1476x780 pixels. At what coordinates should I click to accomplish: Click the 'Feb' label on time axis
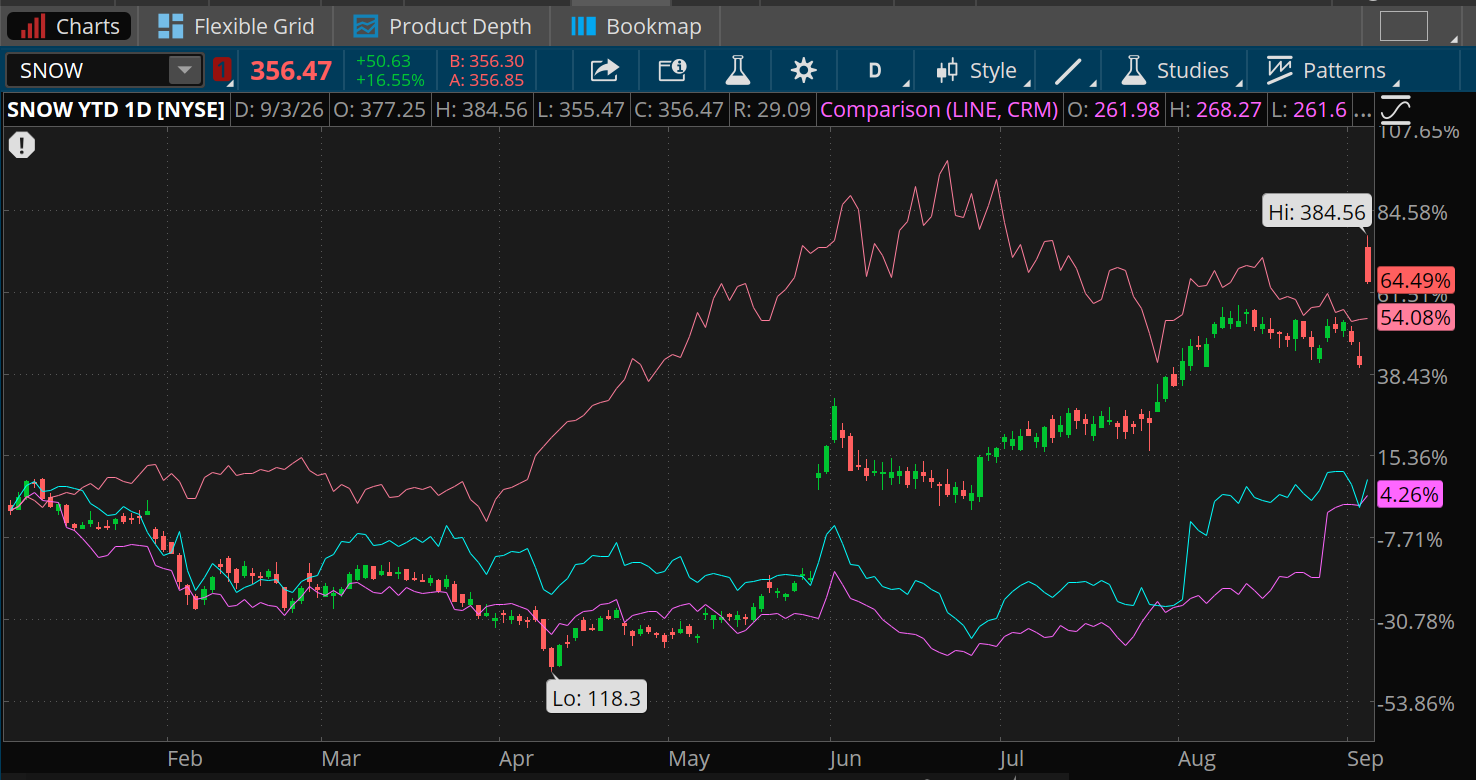[184, 759]
